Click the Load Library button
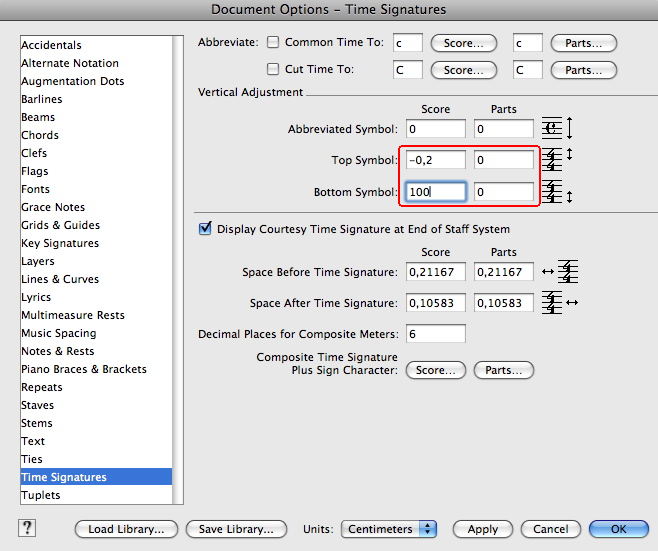This screenshot has width=658, height=551. click(126, 529)
